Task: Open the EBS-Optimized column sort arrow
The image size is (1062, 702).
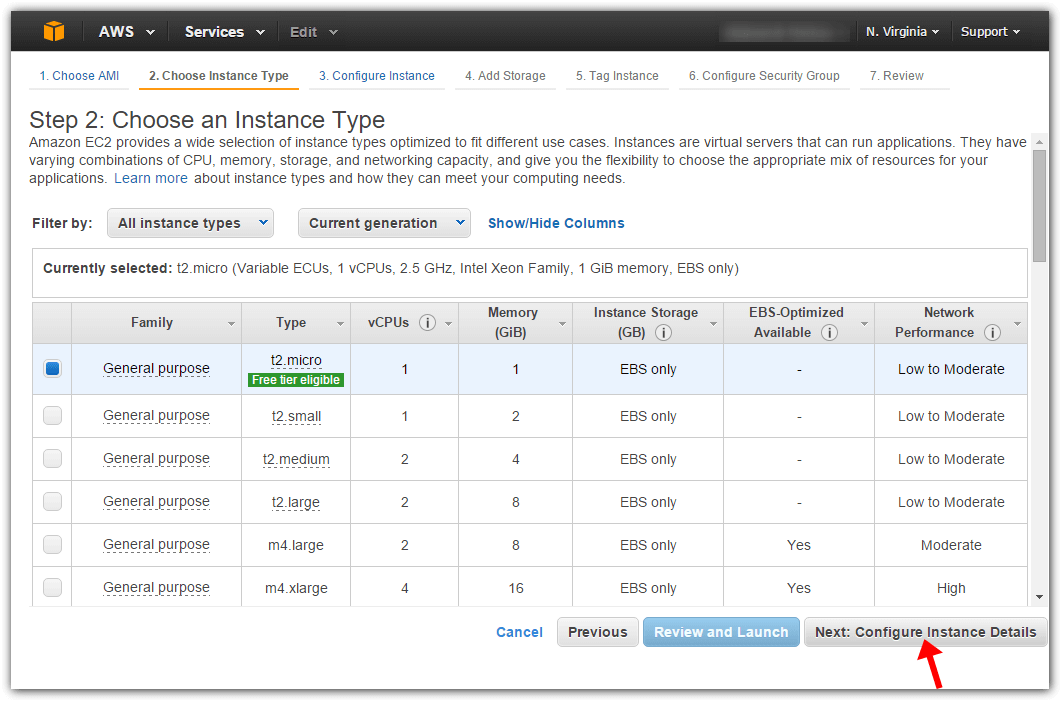Action: (x=864, y=324)
